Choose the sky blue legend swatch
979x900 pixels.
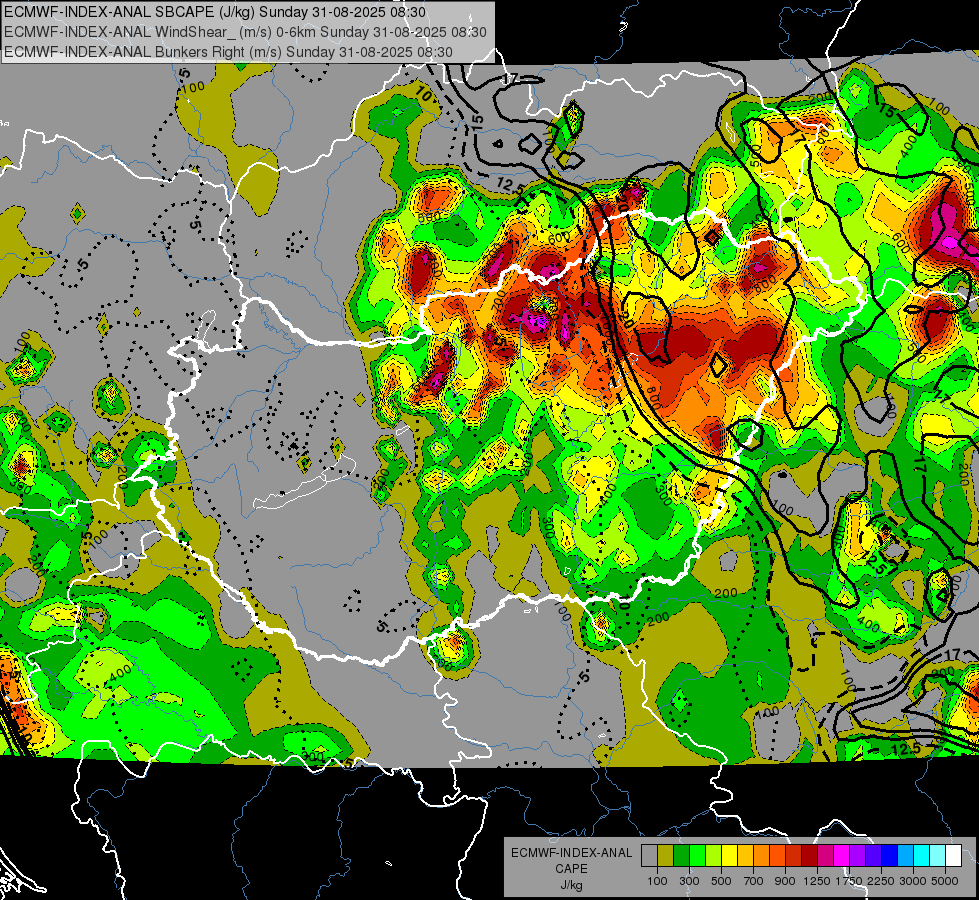pyautogui.click(x=905, y=856)
